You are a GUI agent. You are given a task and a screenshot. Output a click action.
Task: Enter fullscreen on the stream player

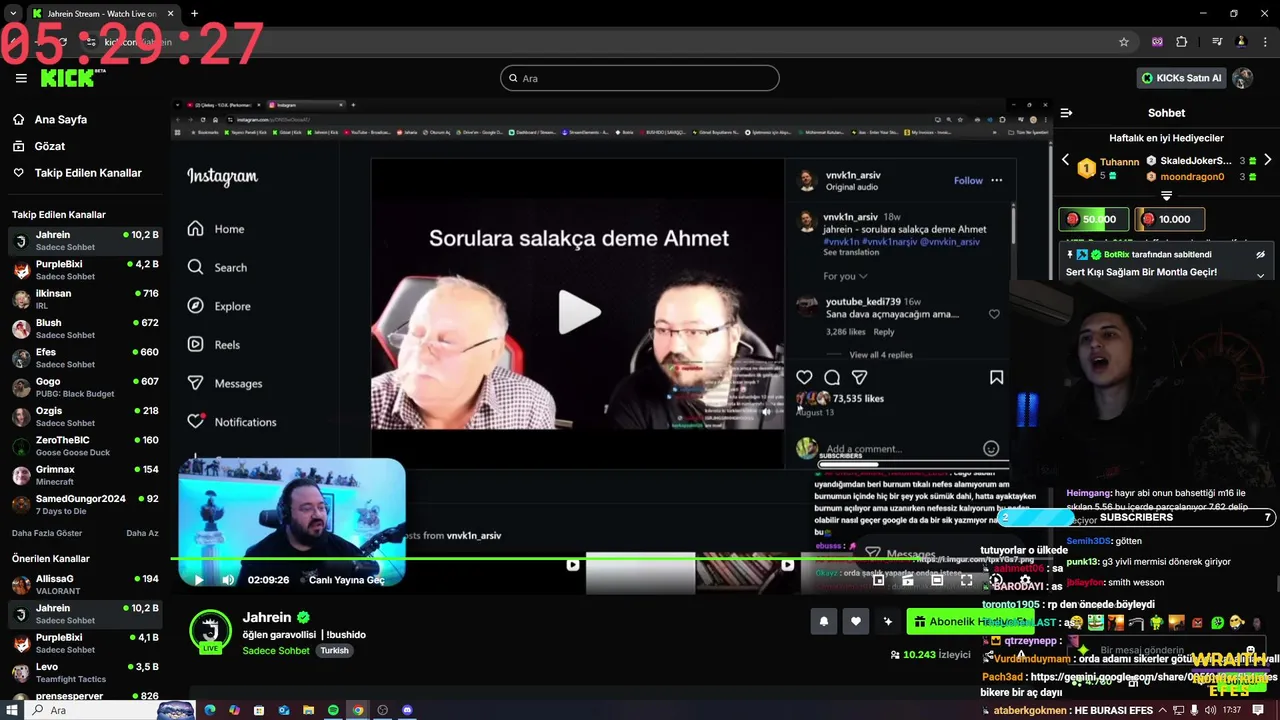coord(966,579)
